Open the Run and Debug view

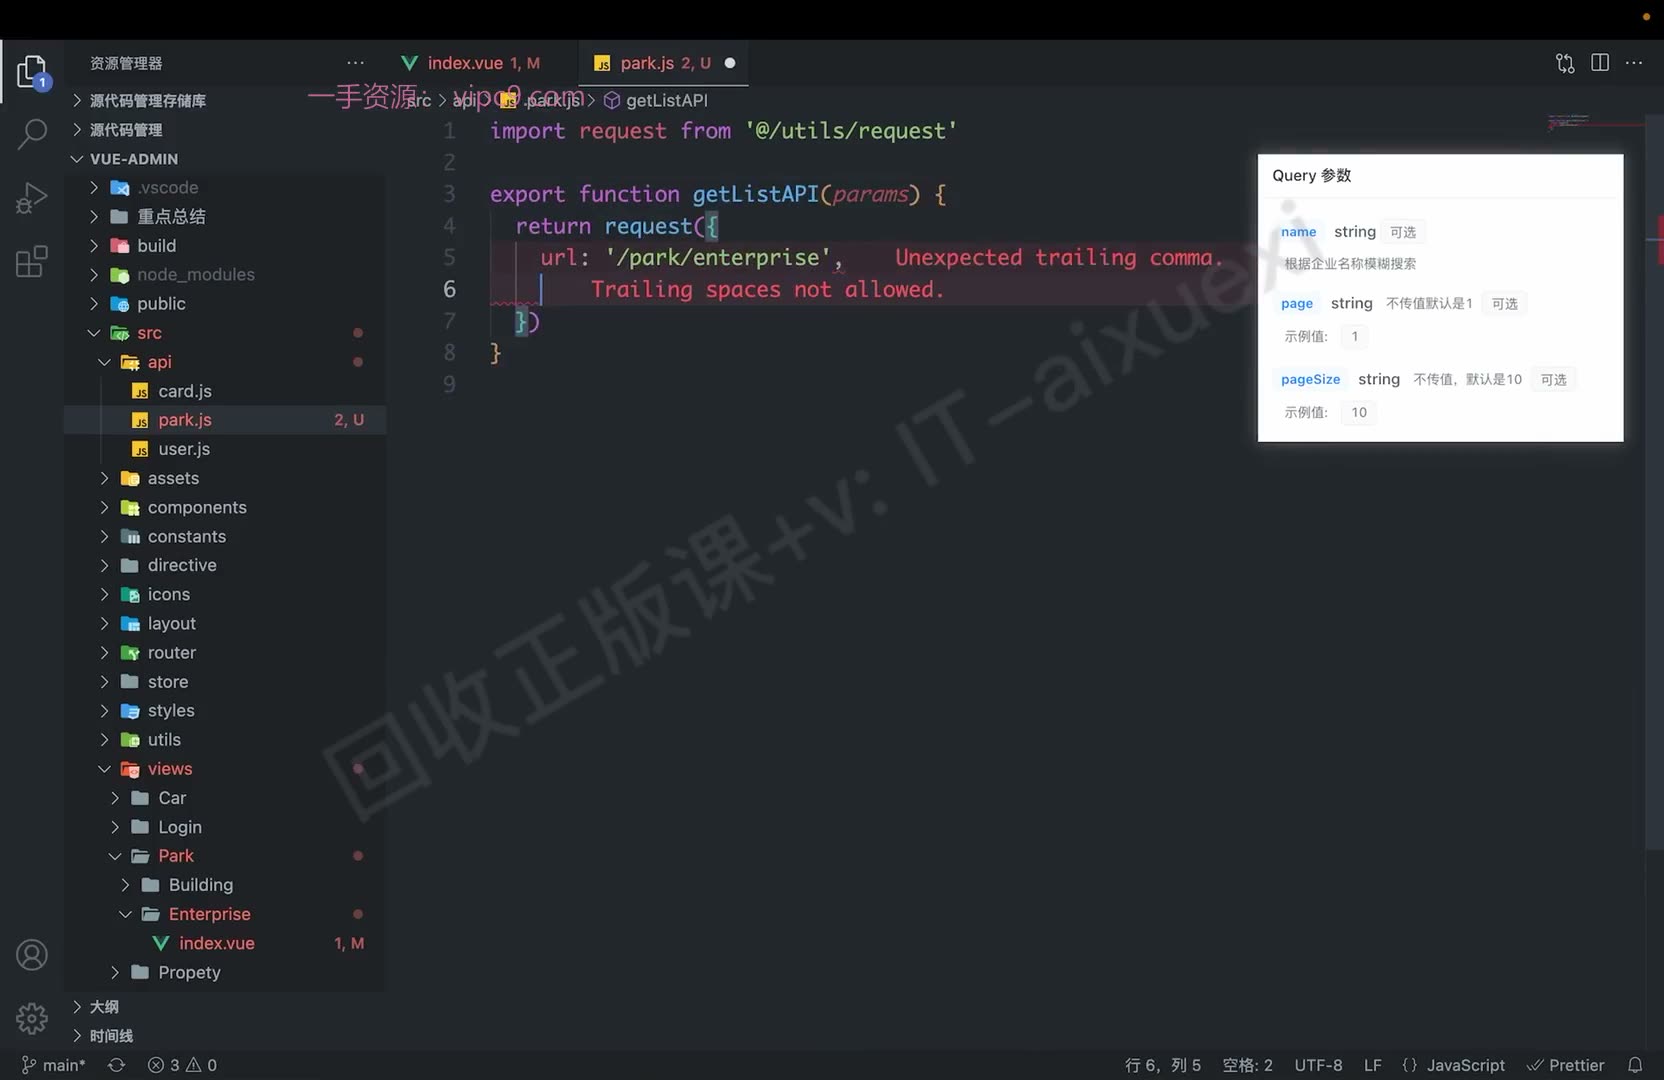click(32, 198)
